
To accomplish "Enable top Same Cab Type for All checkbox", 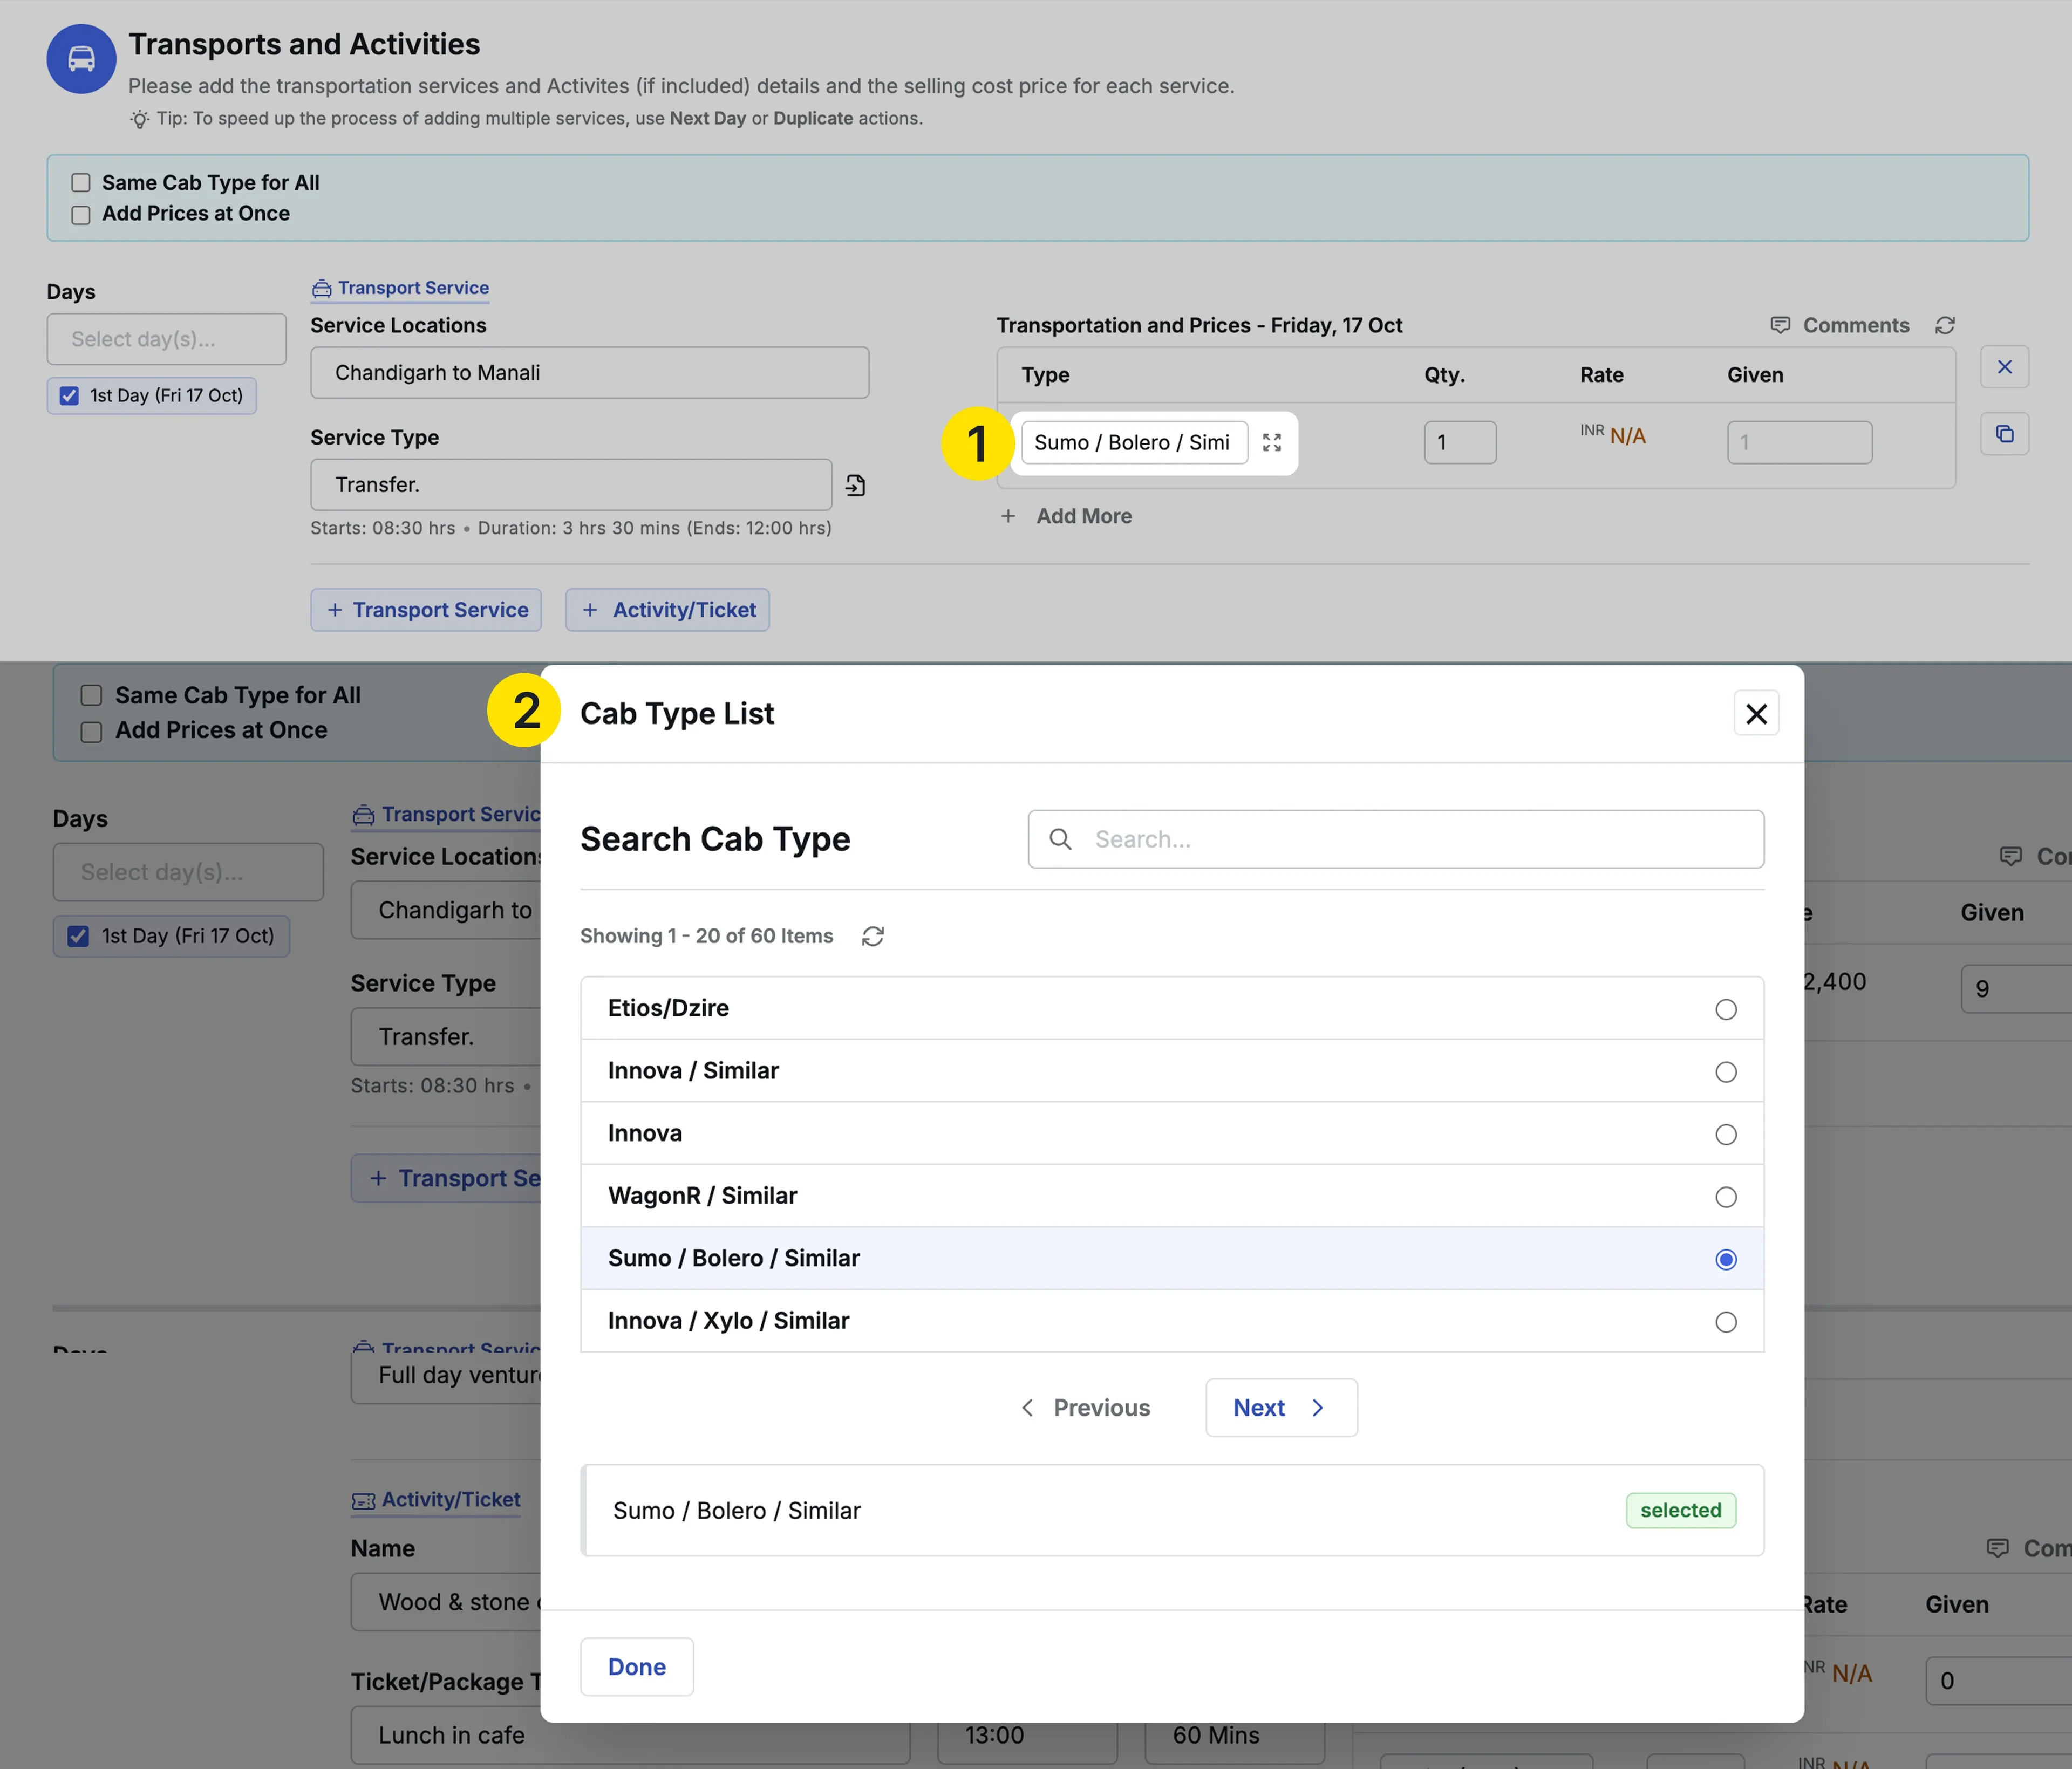I will tap(81, 183).
